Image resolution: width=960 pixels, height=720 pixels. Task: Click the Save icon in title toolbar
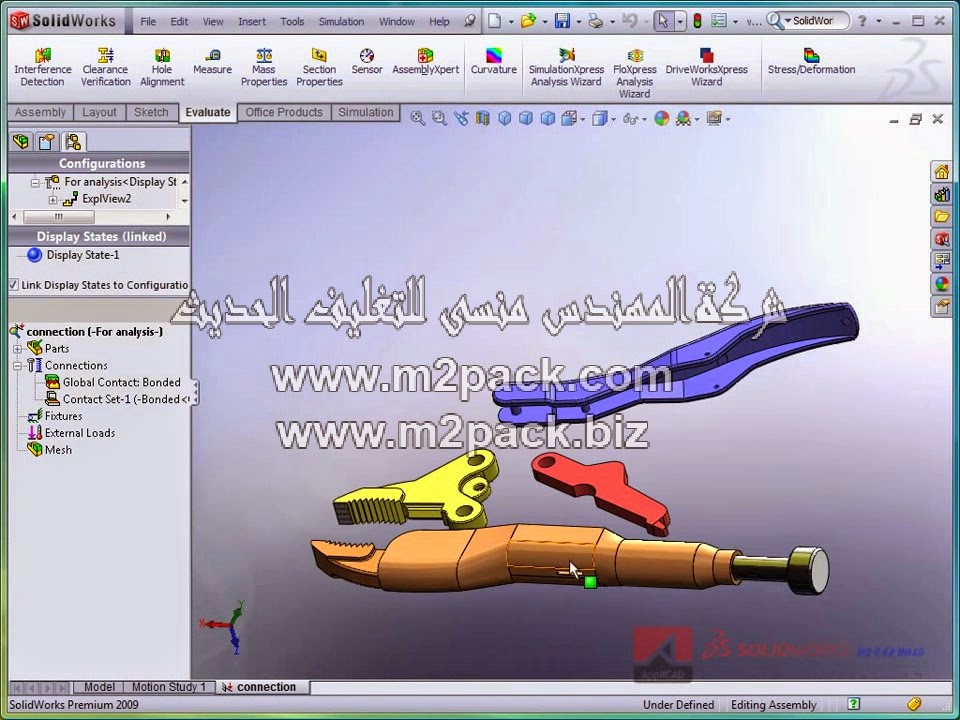(x=562, y=21)
